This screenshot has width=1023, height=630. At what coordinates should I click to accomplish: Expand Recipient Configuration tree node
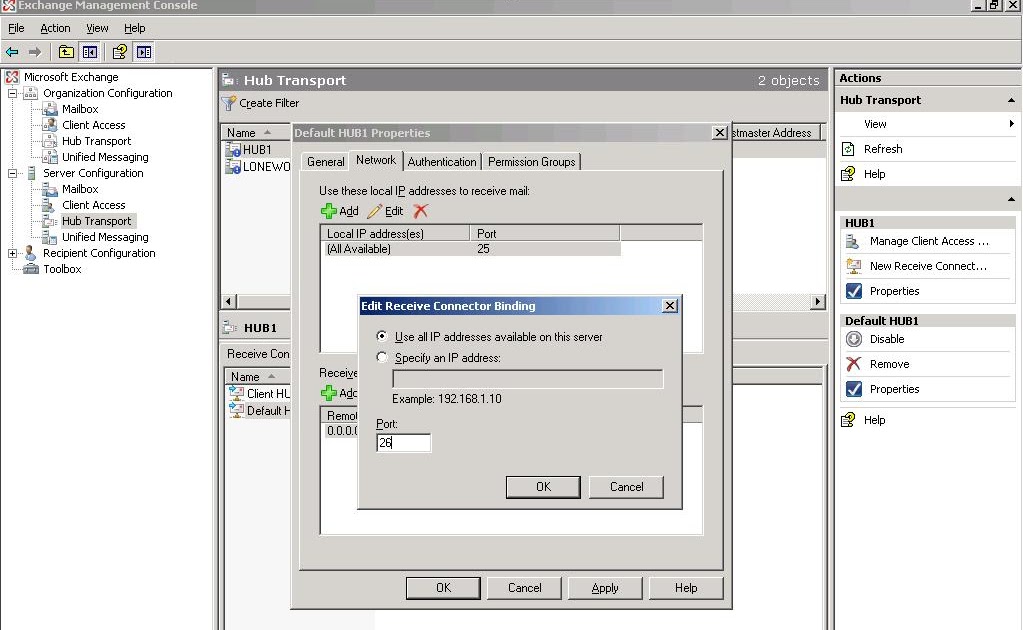[x=12, y=253]
